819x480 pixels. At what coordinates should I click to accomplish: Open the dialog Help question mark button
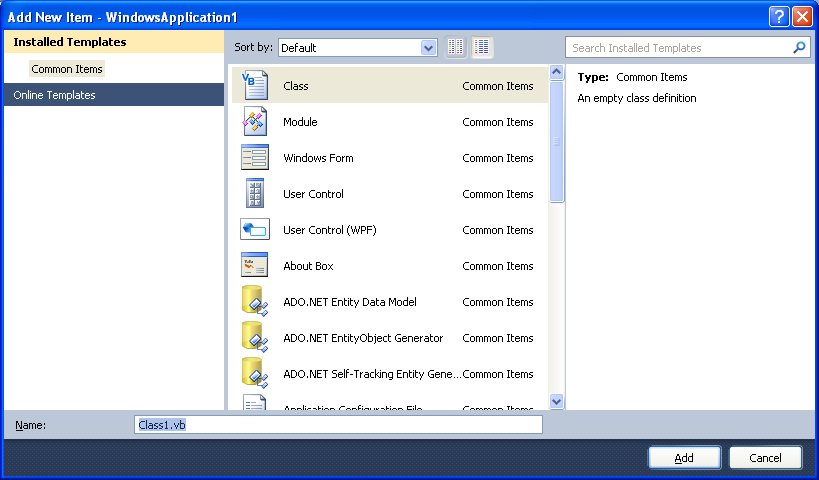click(779, 17)
